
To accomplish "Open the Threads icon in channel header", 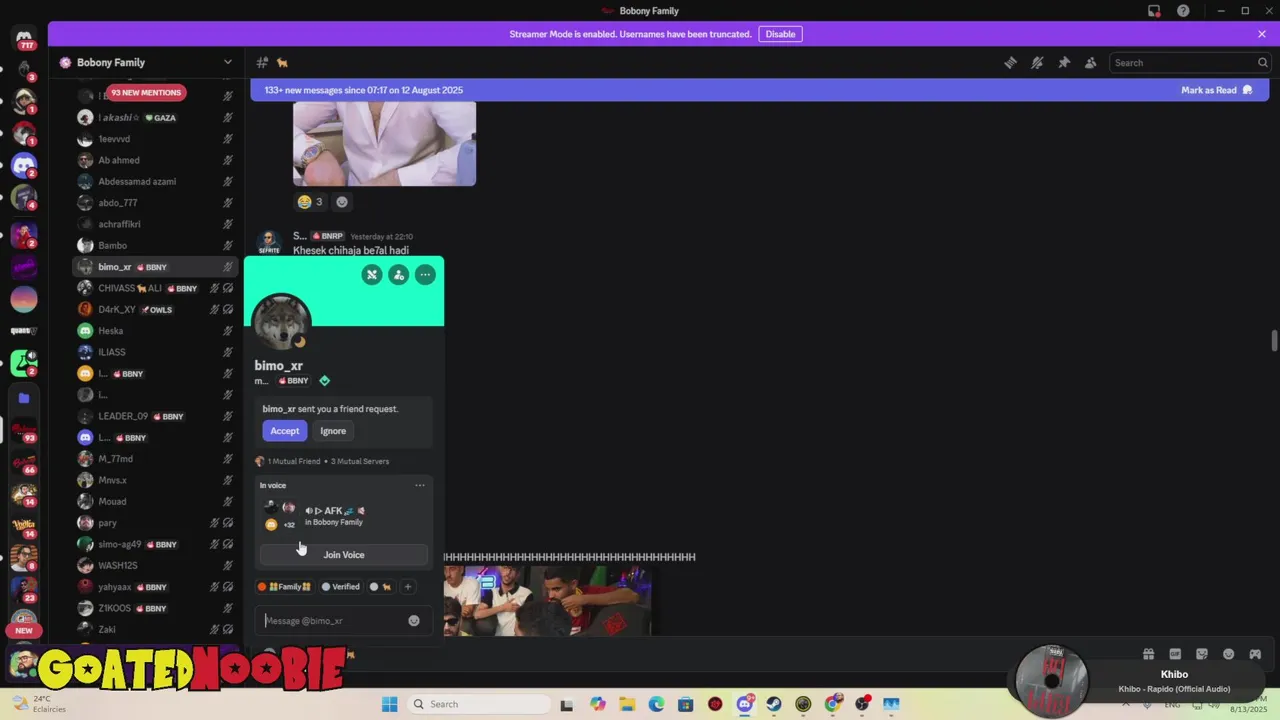I will coord(1010,62).
